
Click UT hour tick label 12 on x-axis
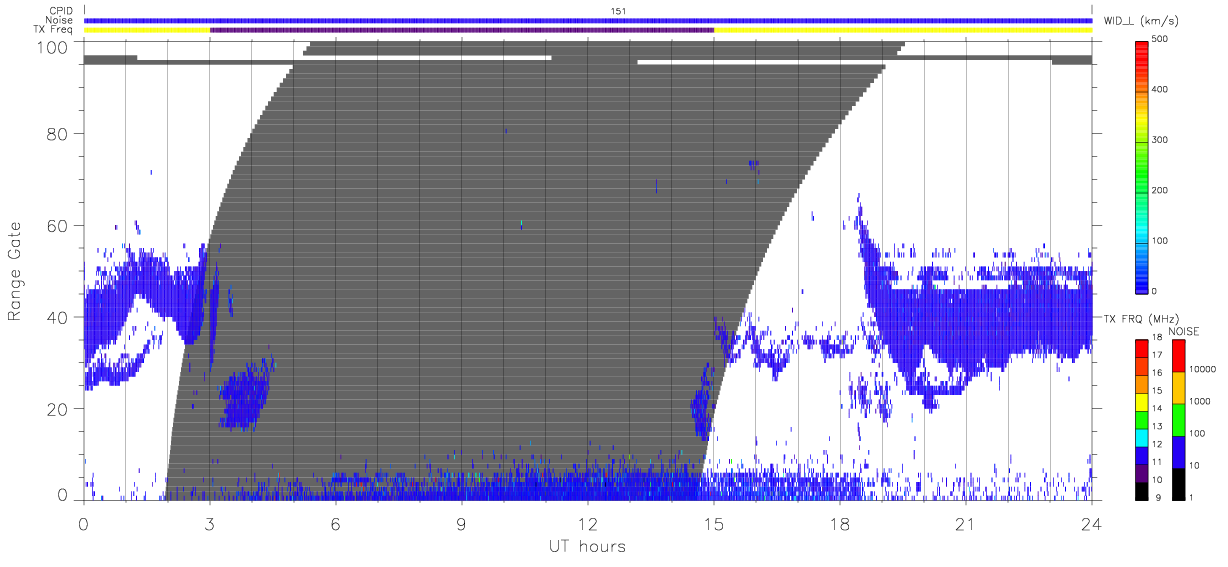[x=588, y=523]
